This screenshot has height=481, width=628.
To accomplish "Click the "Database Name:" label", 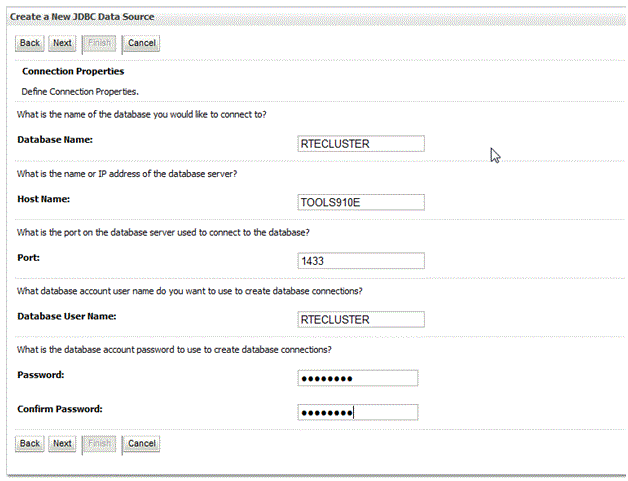I will [55, 140].
